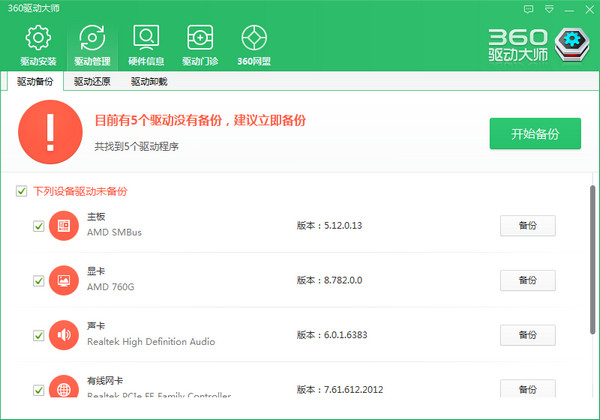Click the 主板 motherboard device icon
The height and width of the screenshot is (420, 600).
coord(64,226)
